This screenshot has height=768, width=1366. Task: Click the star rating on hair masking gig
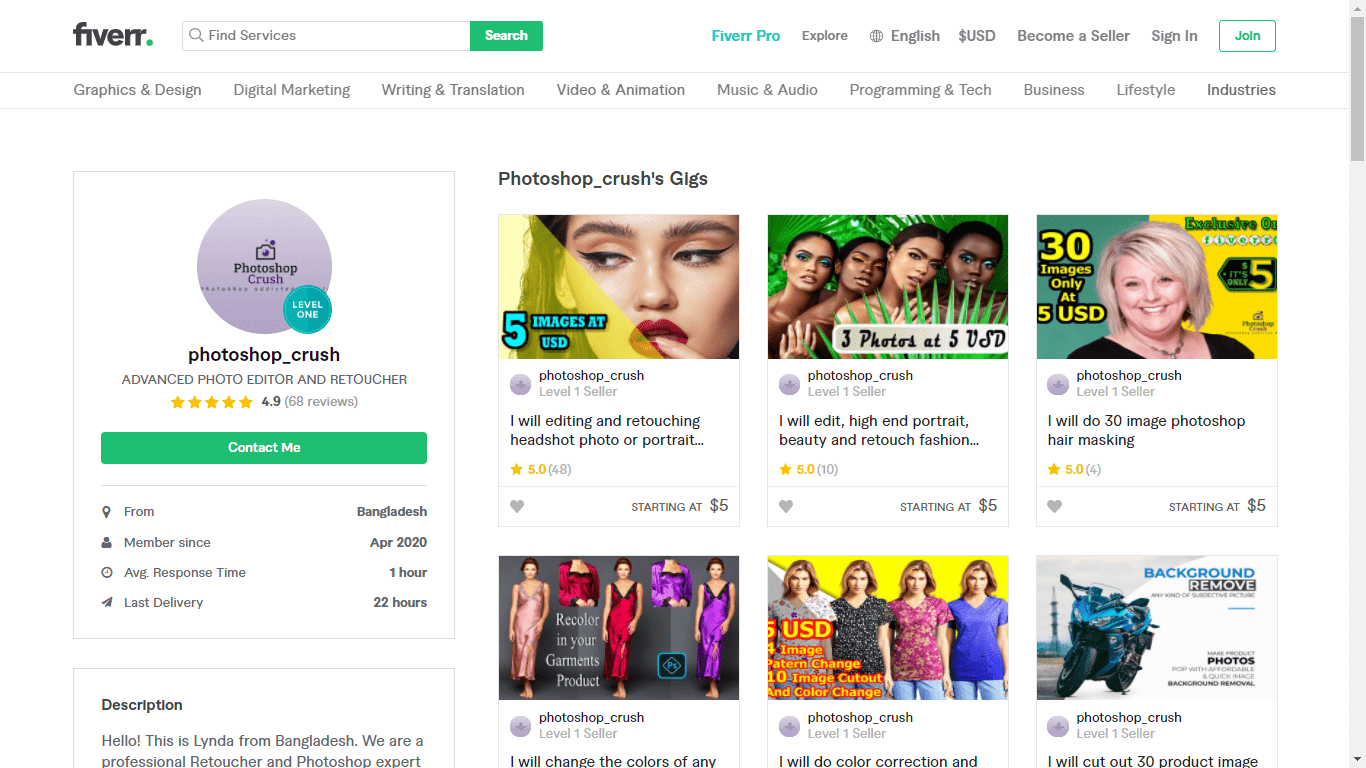1054,469
